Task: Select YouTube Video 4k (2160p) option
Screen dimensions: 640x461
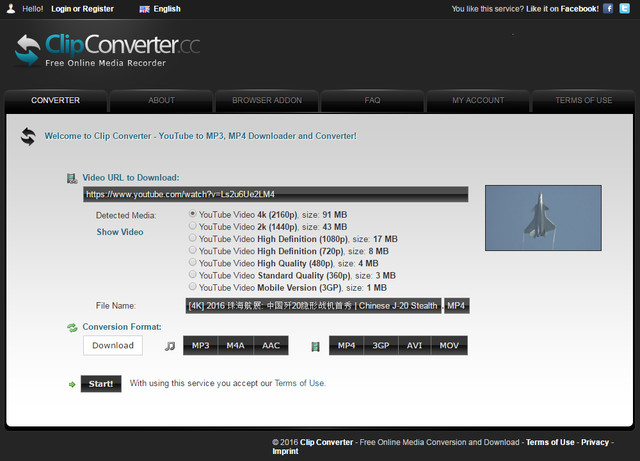Action: (192, 214)
